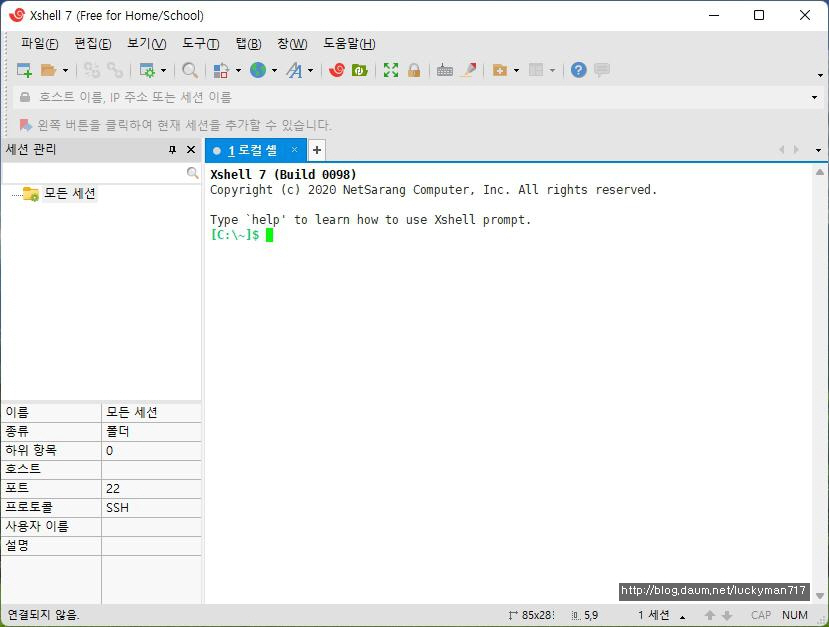829x627 pixels.
Task: Click the lock screen padlock icon
Action: coord(414,70)
